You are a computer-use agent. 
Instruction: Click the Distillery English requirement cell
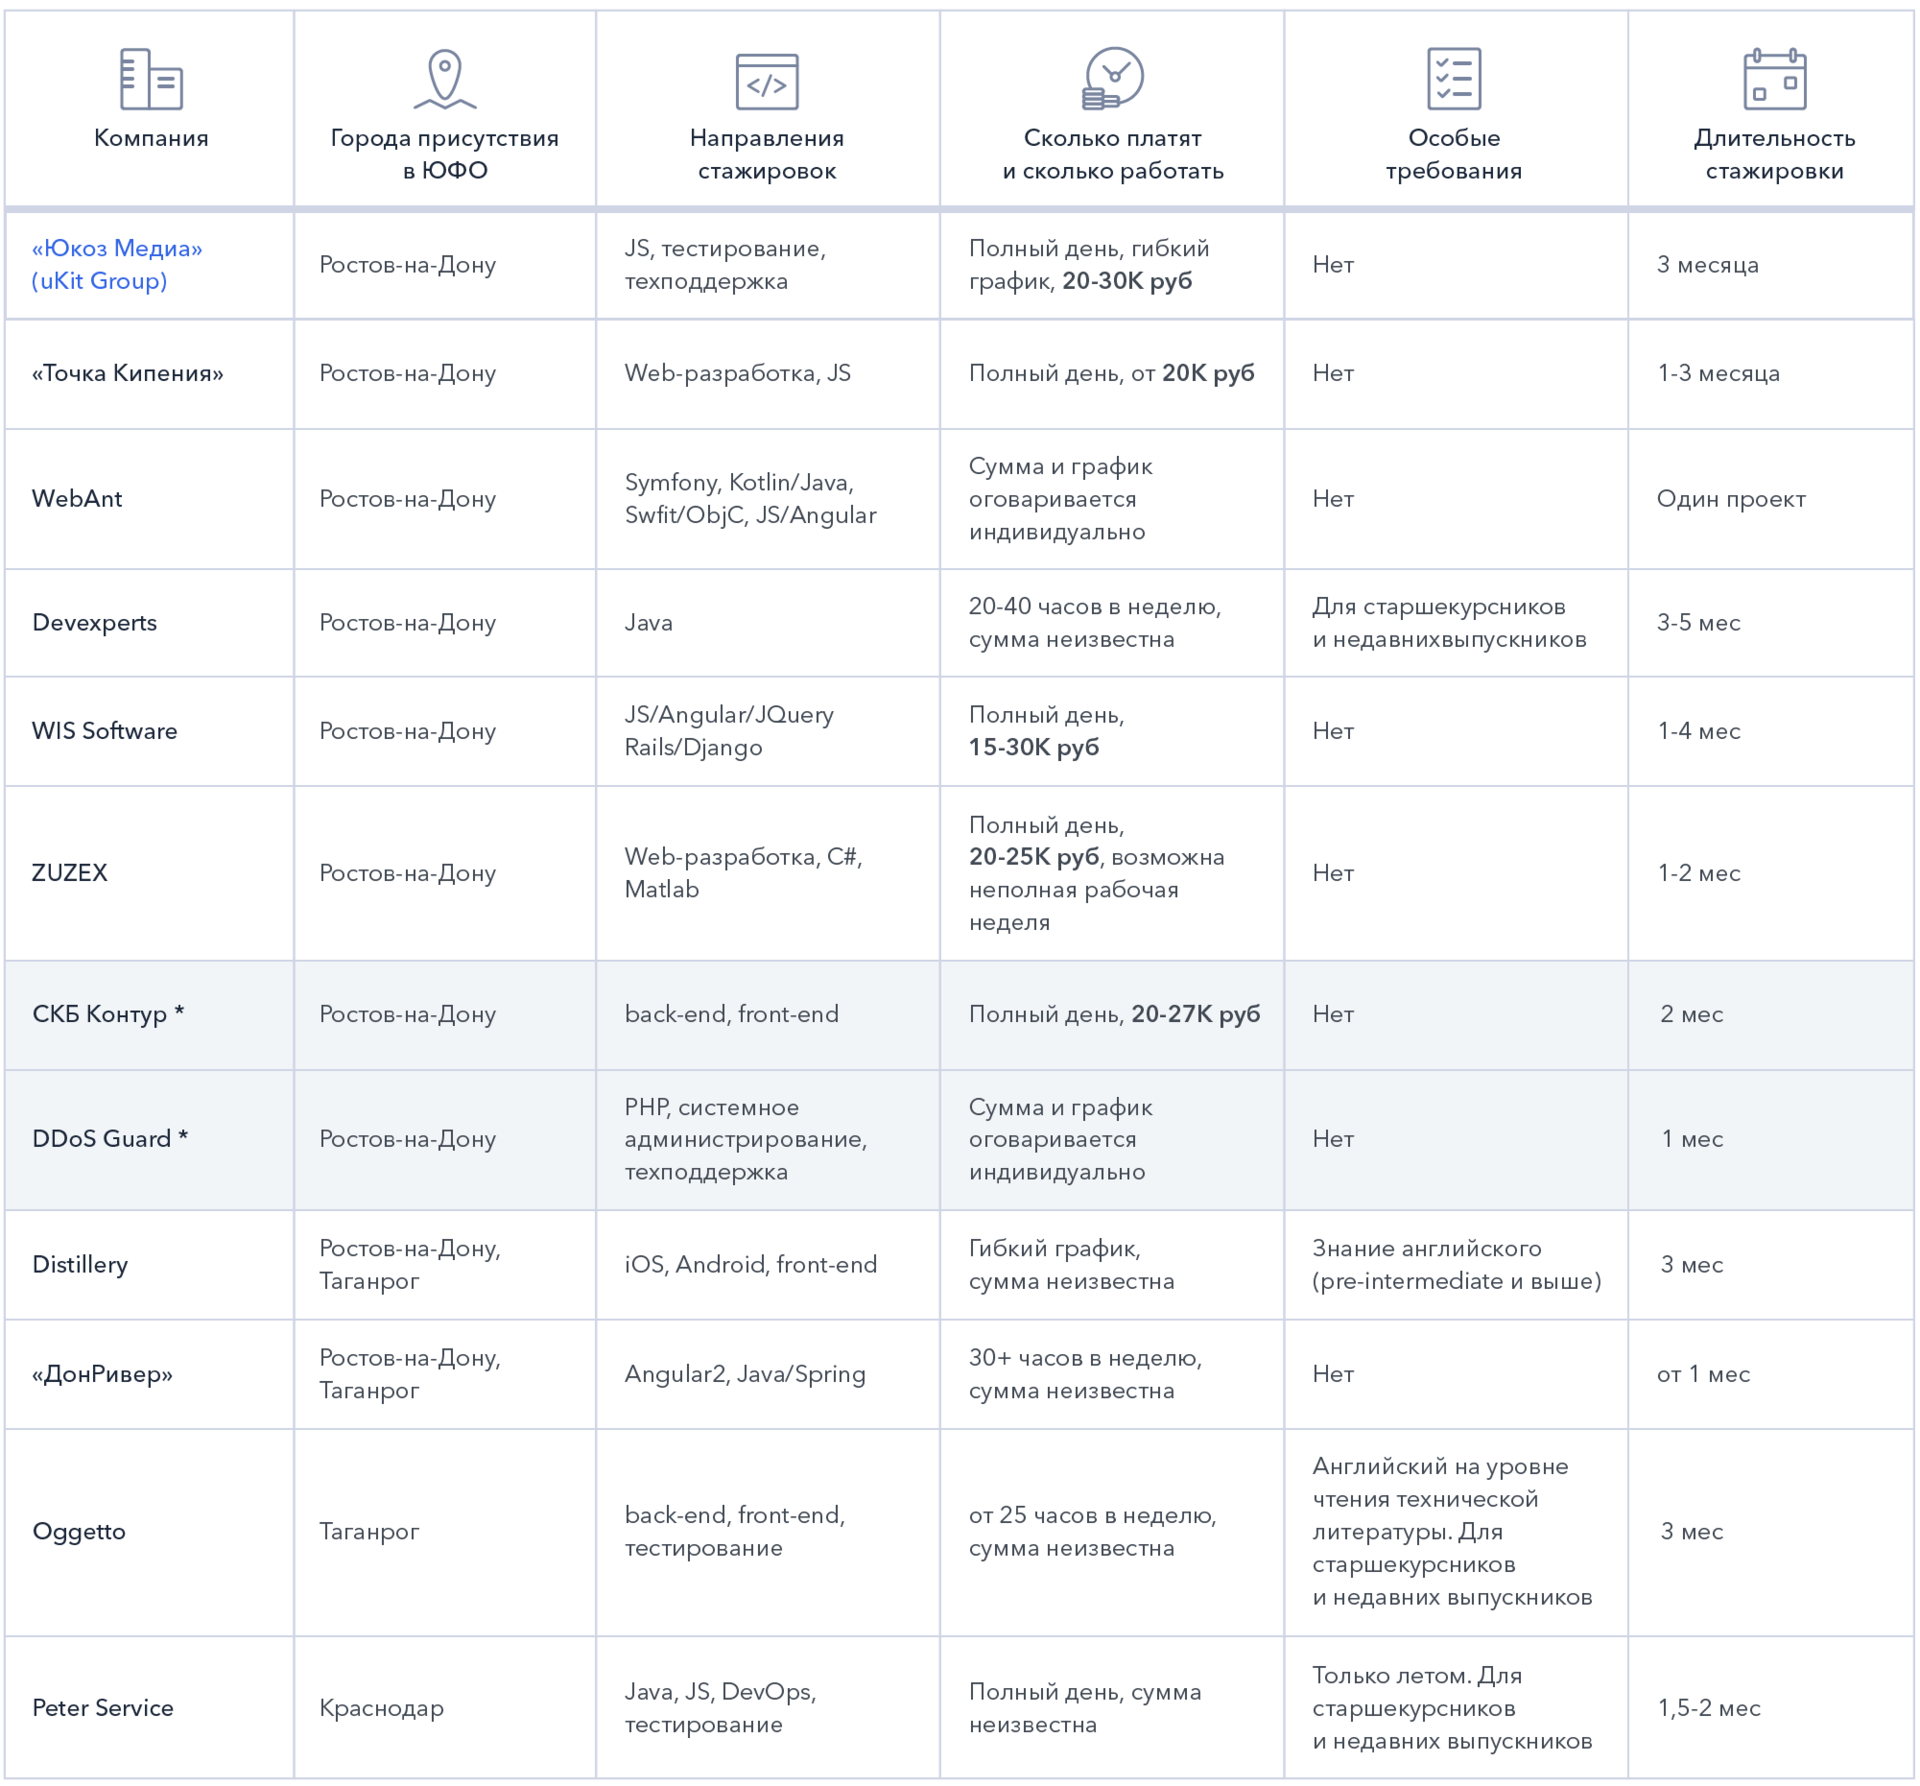tap(1456, 1264)
